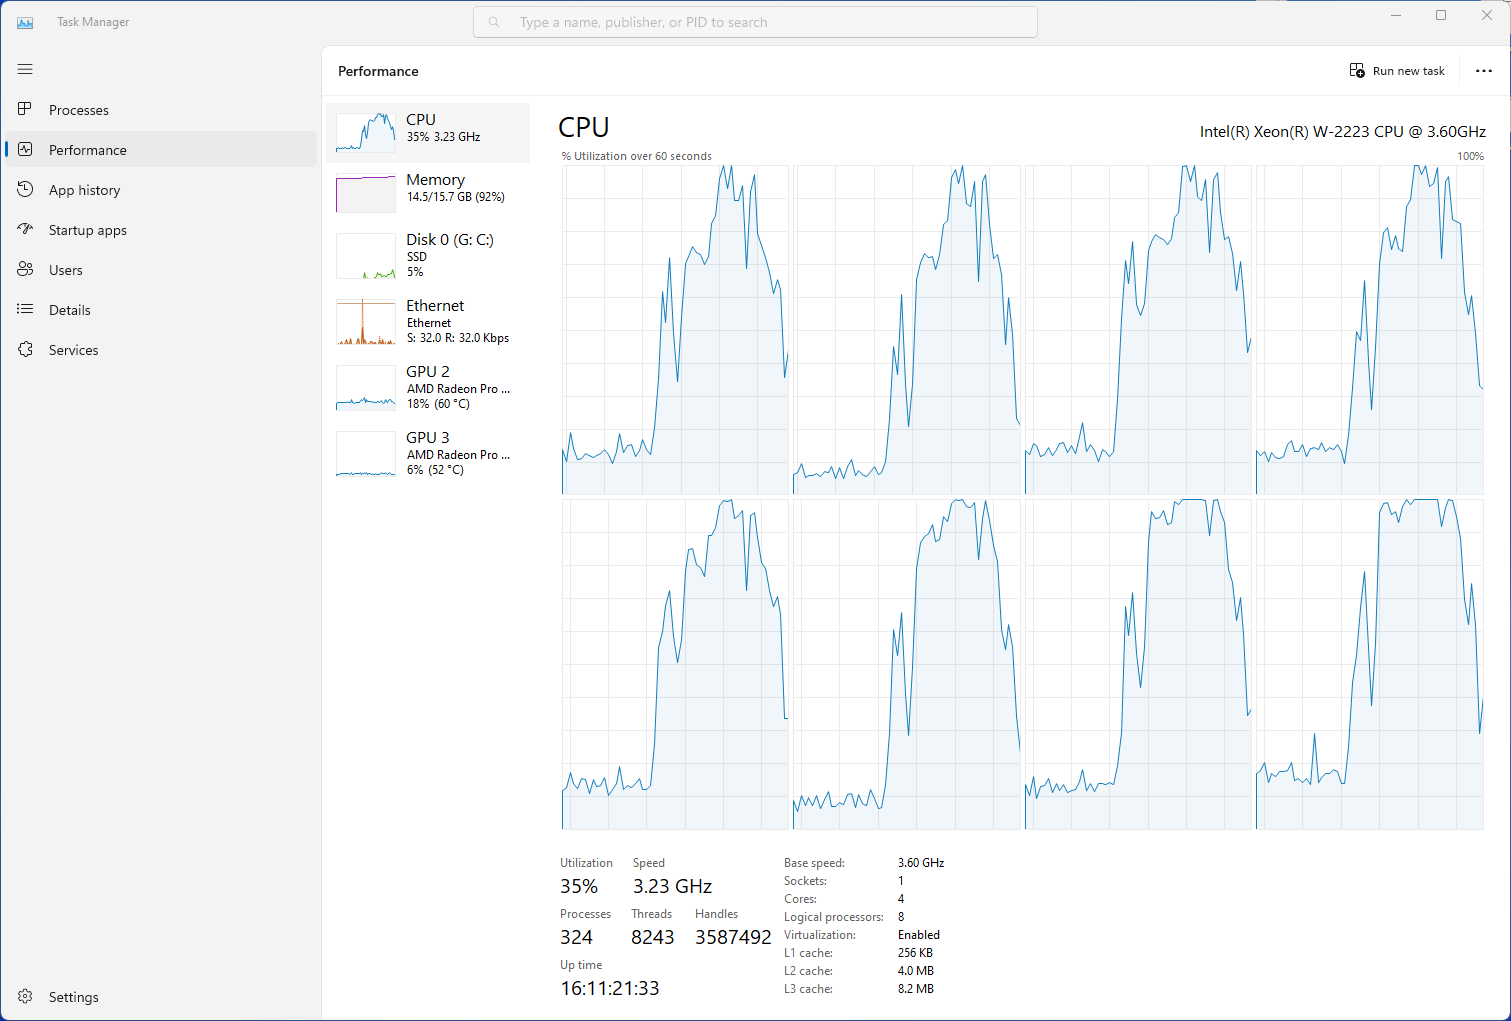
Task: Click the Run new task button
Action: click(1397, 71)
